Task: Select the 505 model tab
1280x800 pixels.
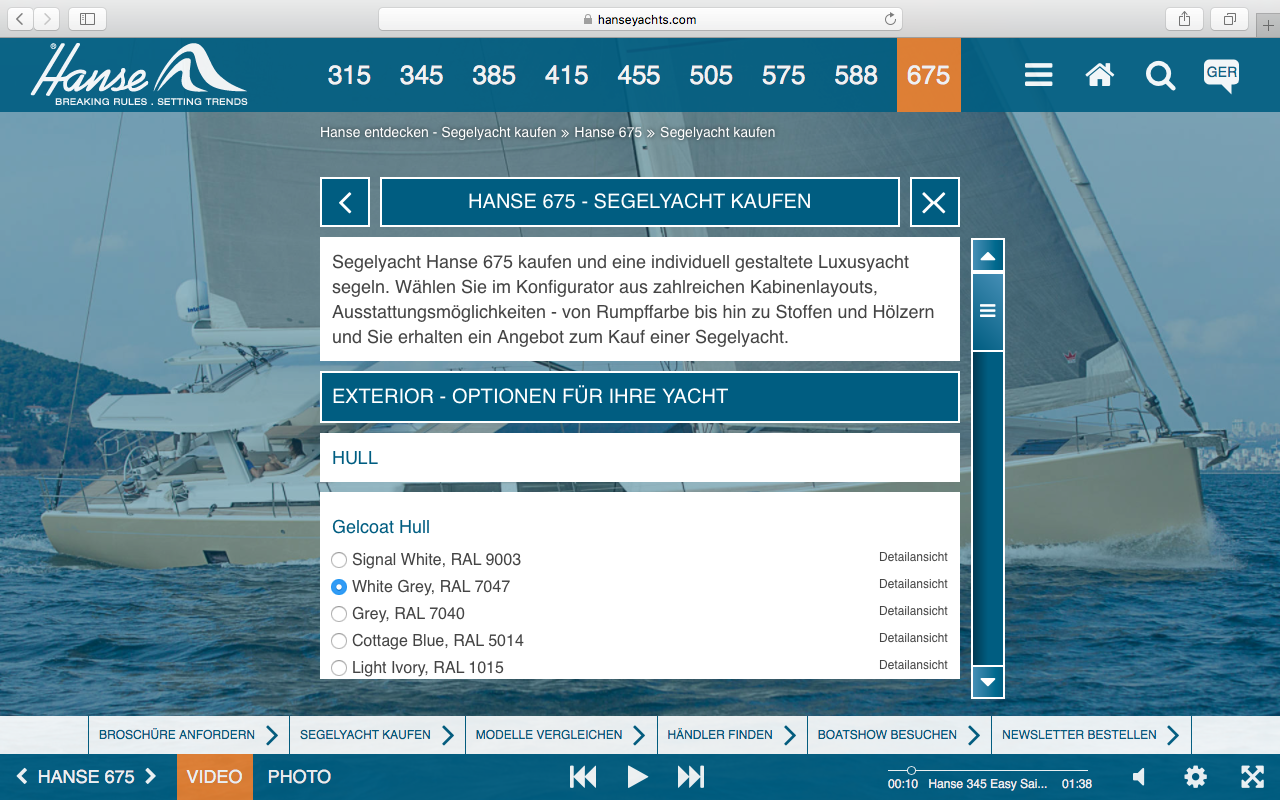Action: click(x=711, y=75)
